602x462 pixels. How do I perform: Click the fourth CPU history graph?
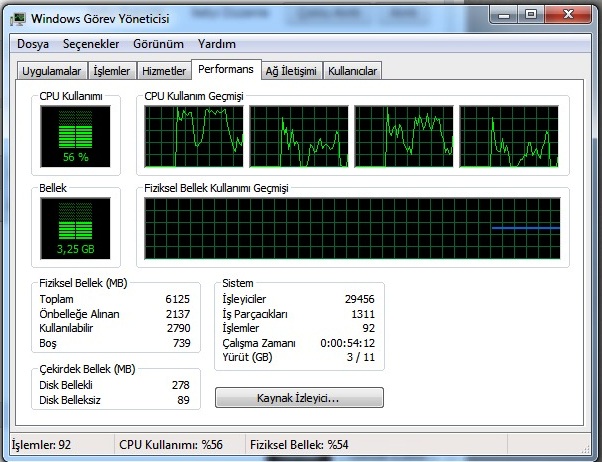click(509, 137)
